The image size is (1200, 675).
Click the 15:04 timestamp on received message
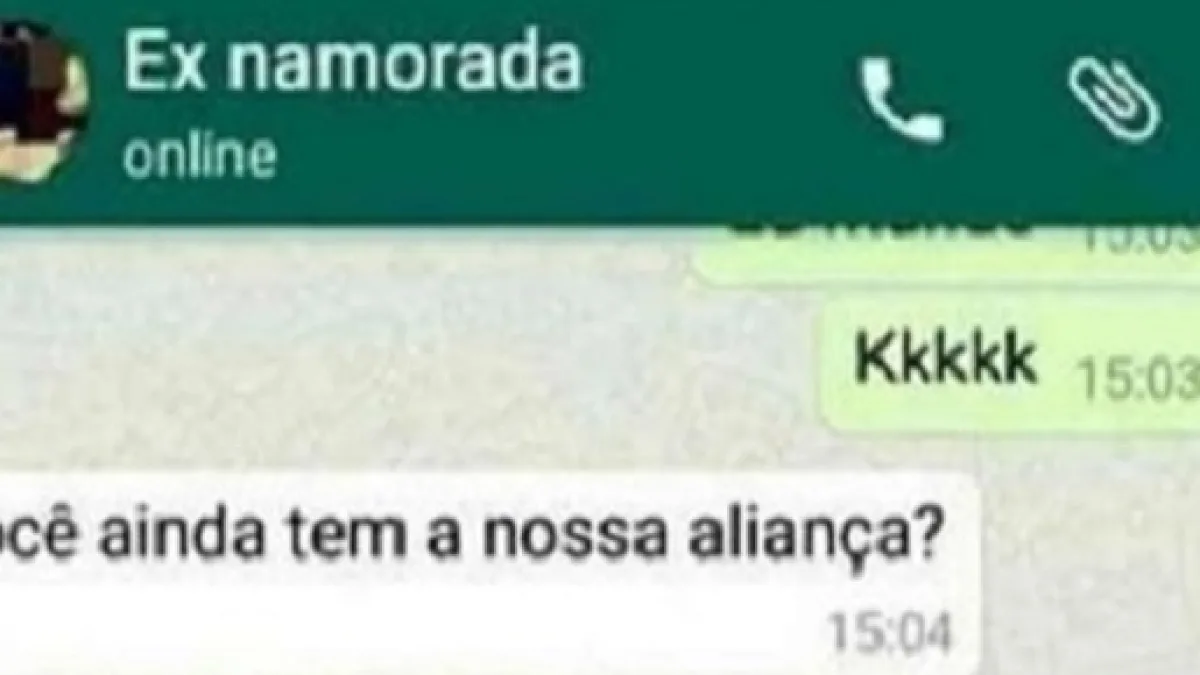[x=890, y=633]
